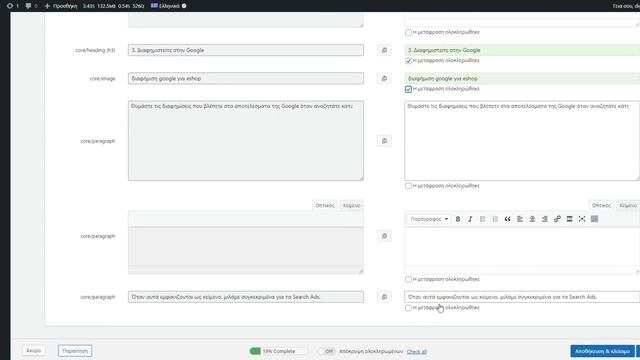Copy the empty rich-text paragraph from original
Screen dimensions: 640x360
pyautogui.click(x=384, y=236)
